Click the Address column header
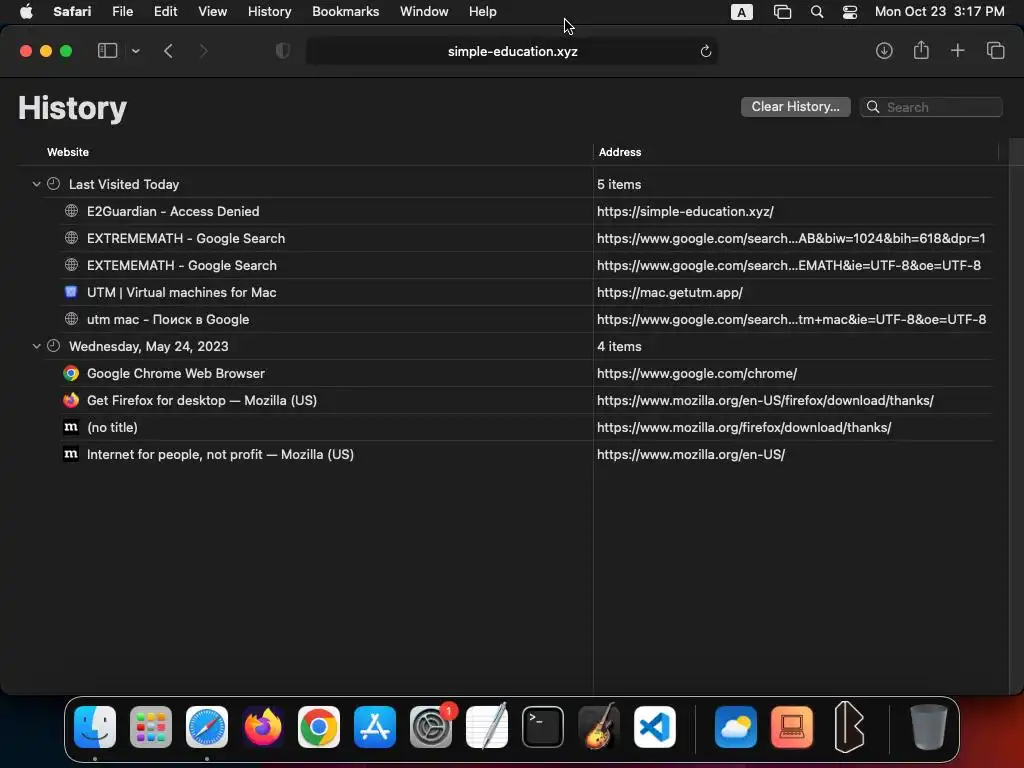 pos(620,152)
